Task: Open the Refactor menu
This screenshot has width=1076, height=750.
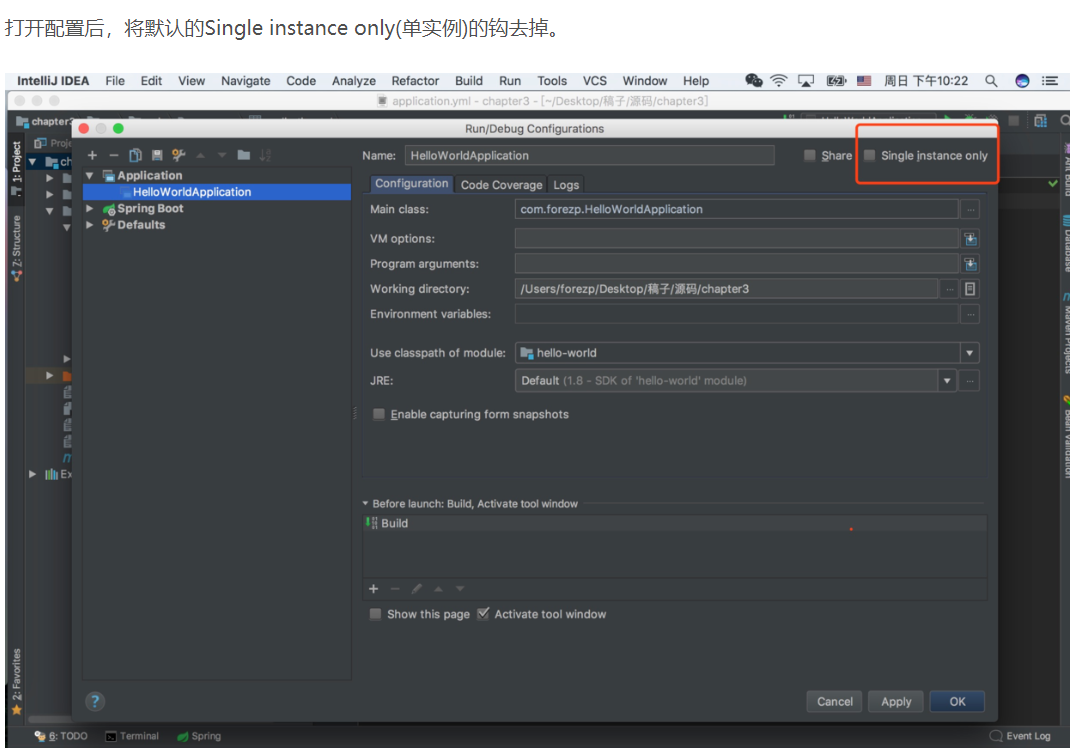Action: point(415,81)
